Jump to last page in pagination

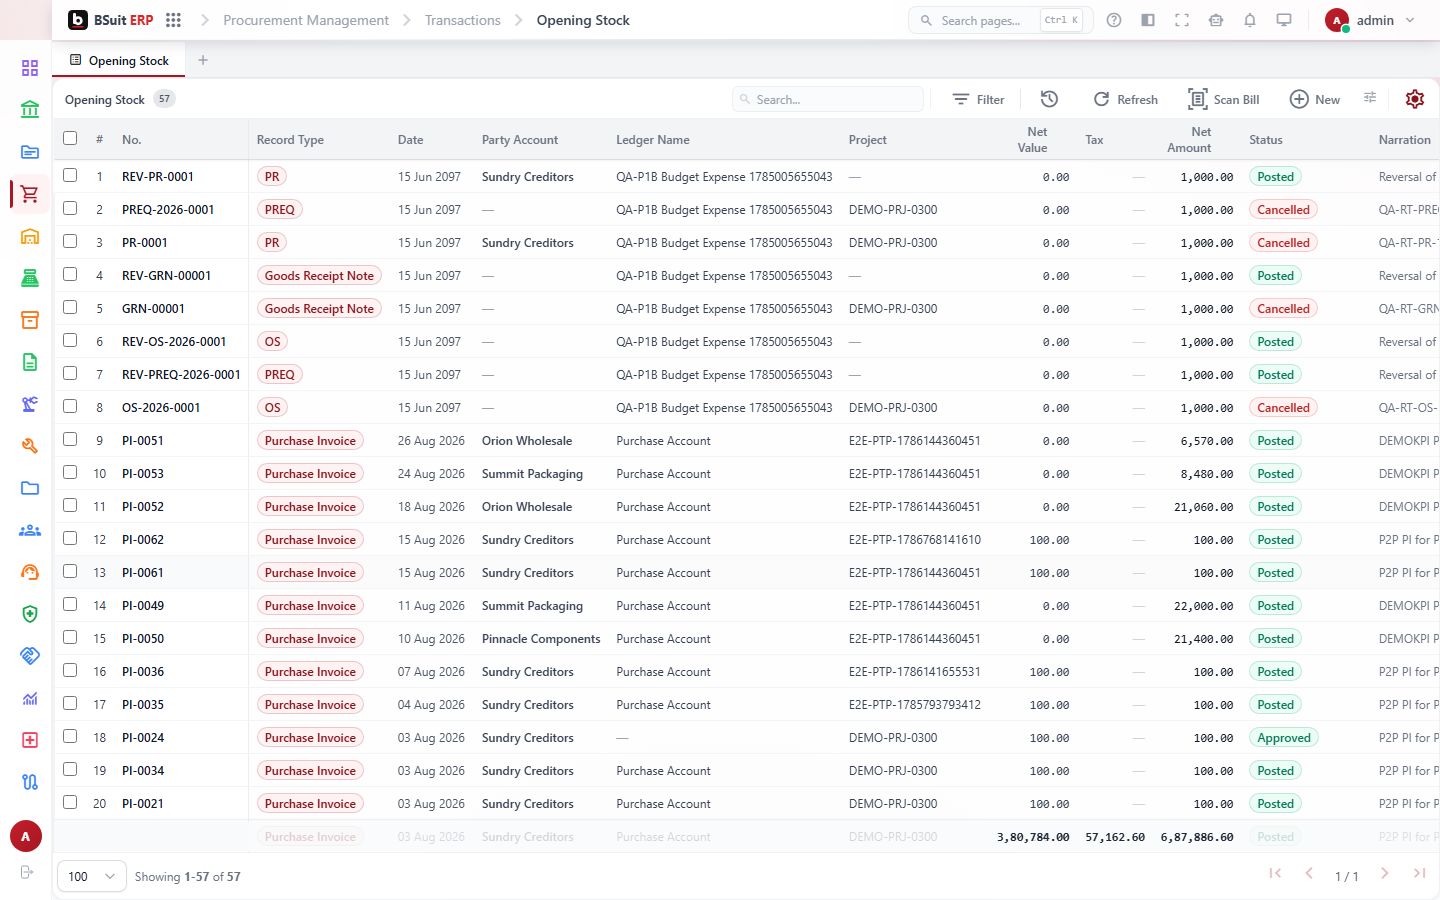(x=1419, y=874)
